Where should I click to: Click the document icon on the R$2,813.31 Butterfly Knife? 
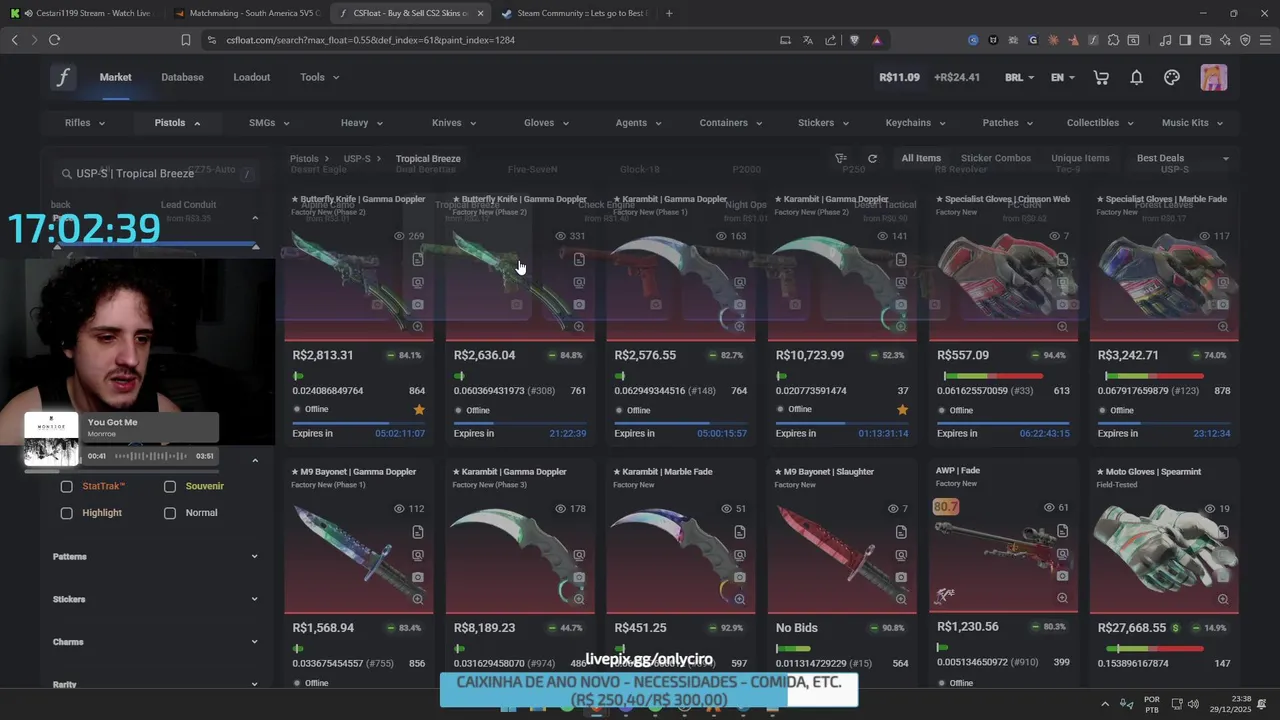(418, 259)
